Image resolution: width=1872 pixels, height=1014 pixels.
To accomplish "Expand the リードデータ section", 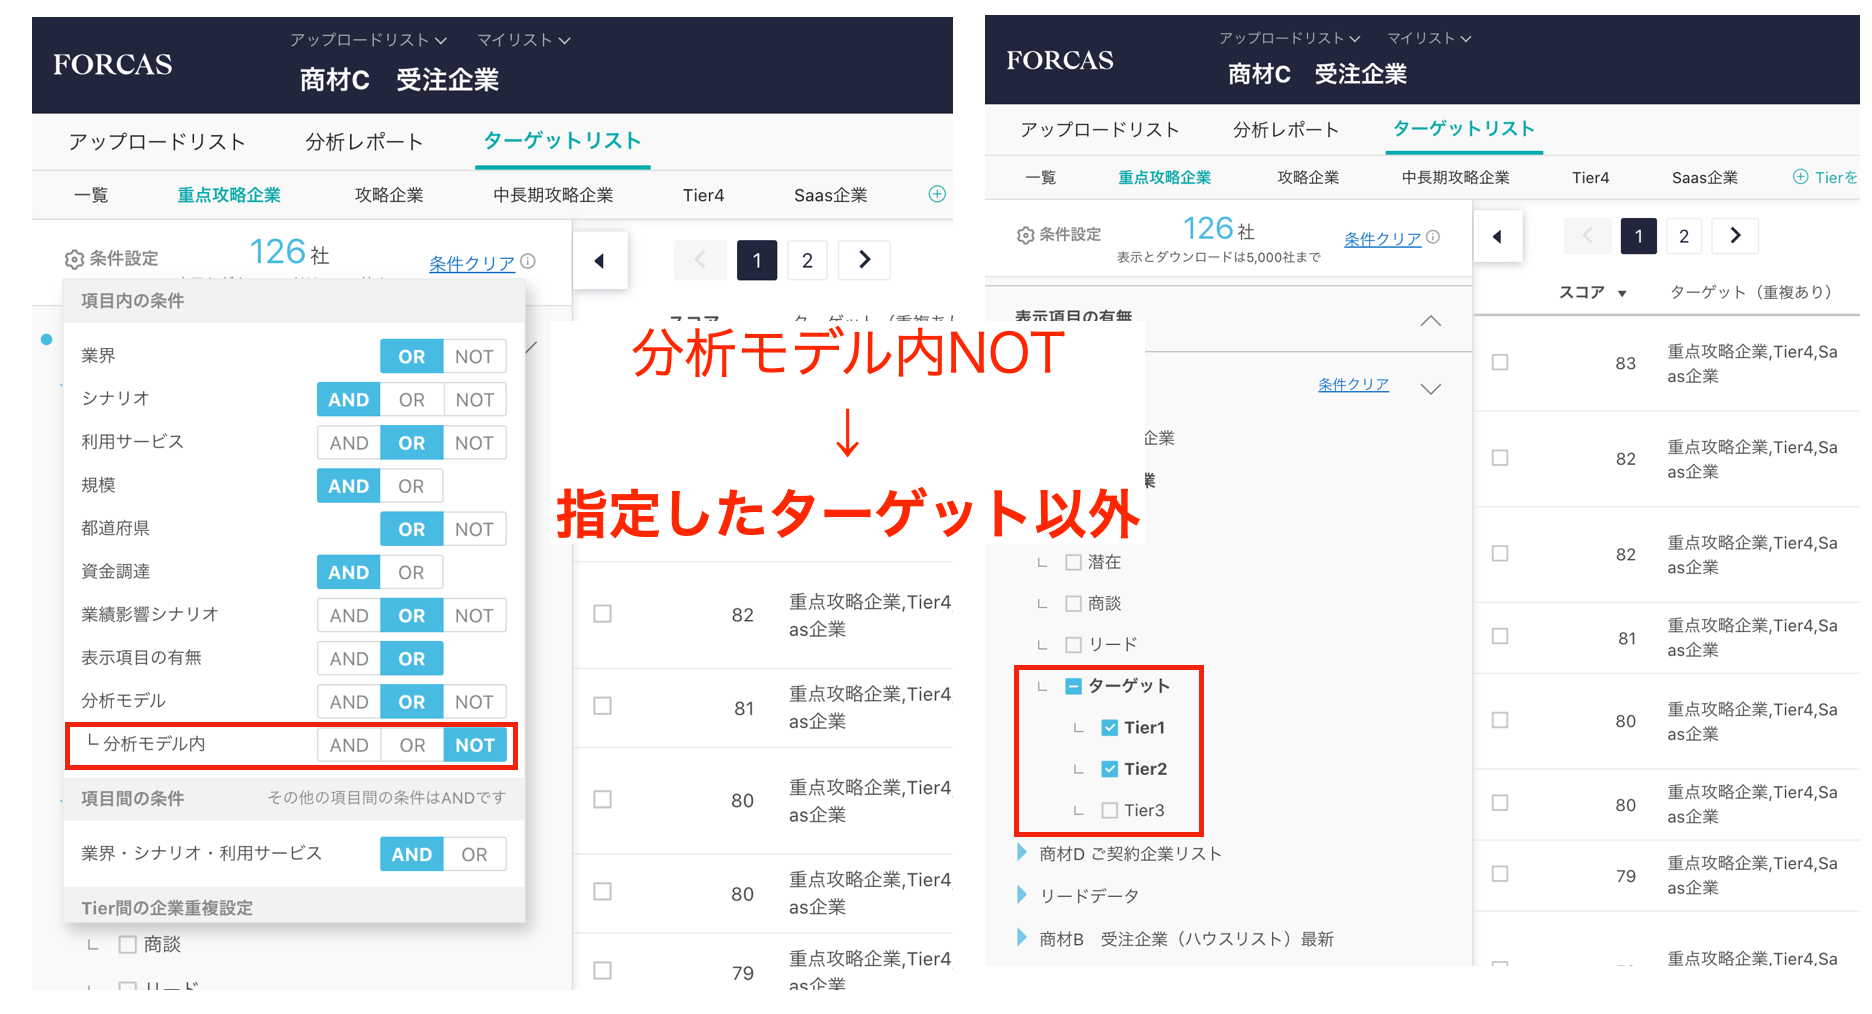I will coord(1022,895).
